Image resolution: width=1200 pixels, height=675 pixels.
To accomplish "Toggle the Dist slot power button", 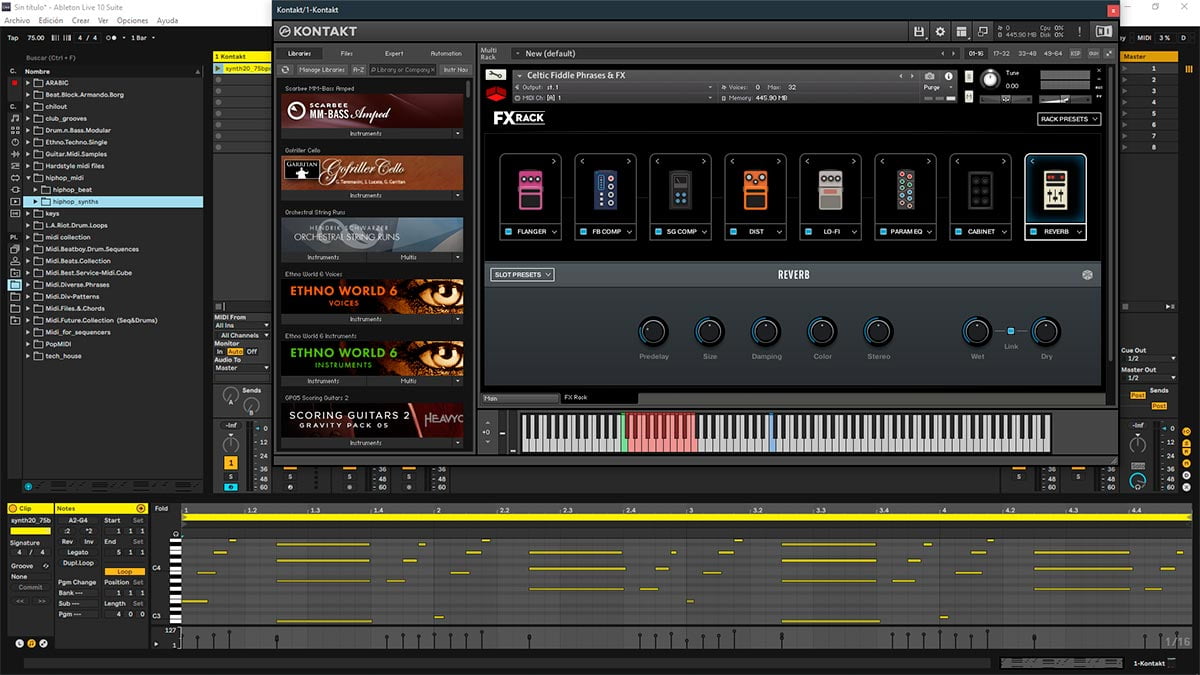I will click(x=734, y=232).
